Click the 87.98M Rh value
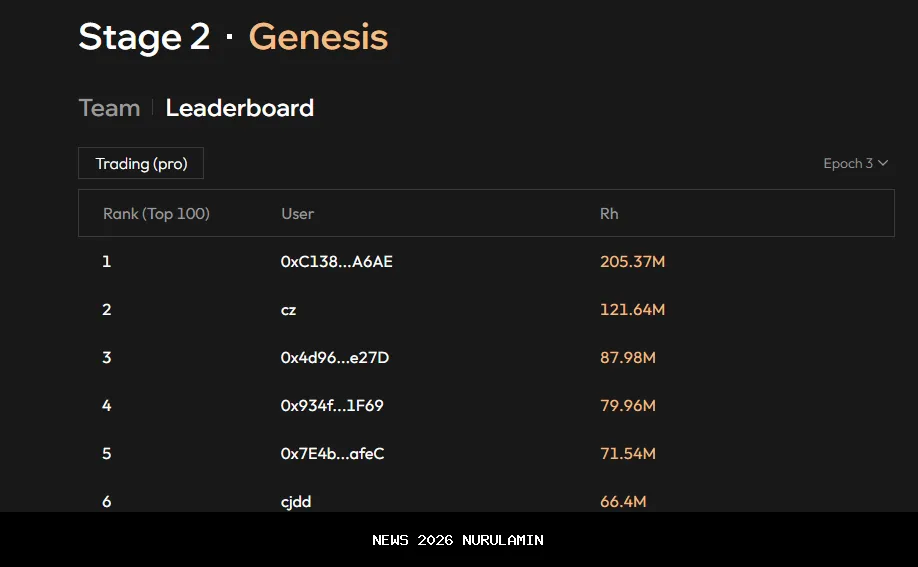918x567 pixels. pyautogui.click(x=627, y=358)
